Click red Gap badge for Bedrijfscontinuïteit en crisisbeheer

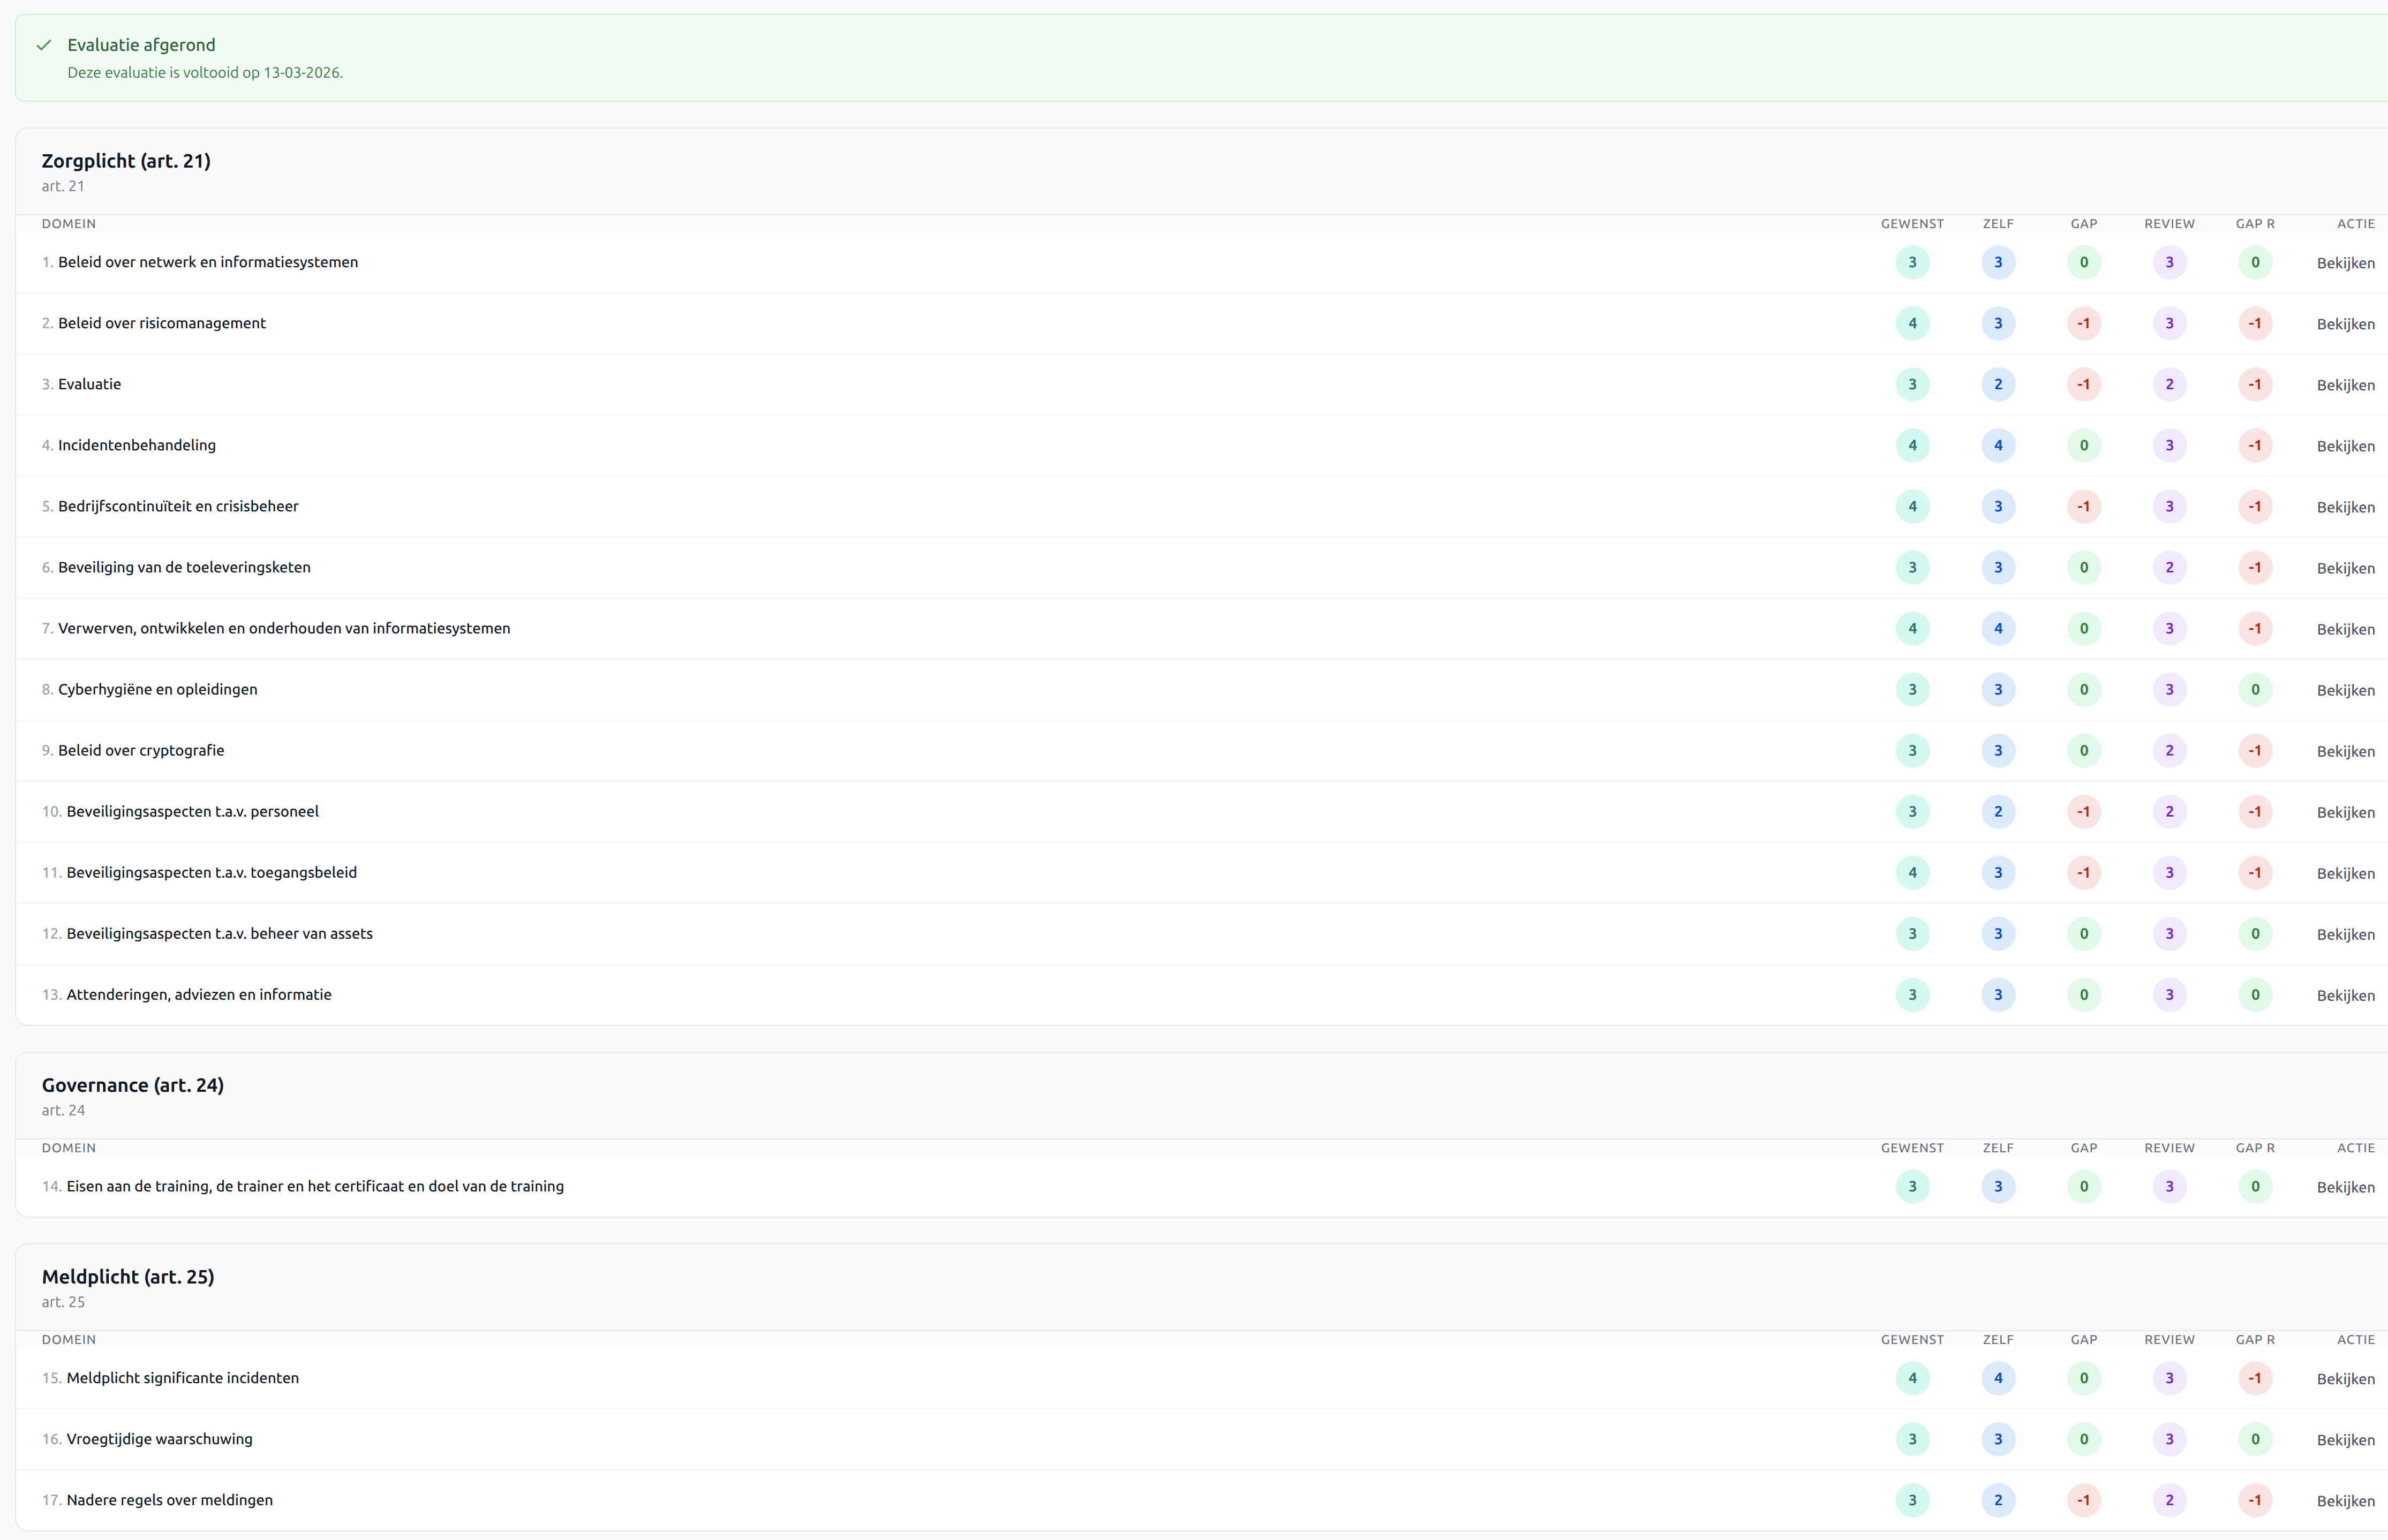(x=2083, y=506)
